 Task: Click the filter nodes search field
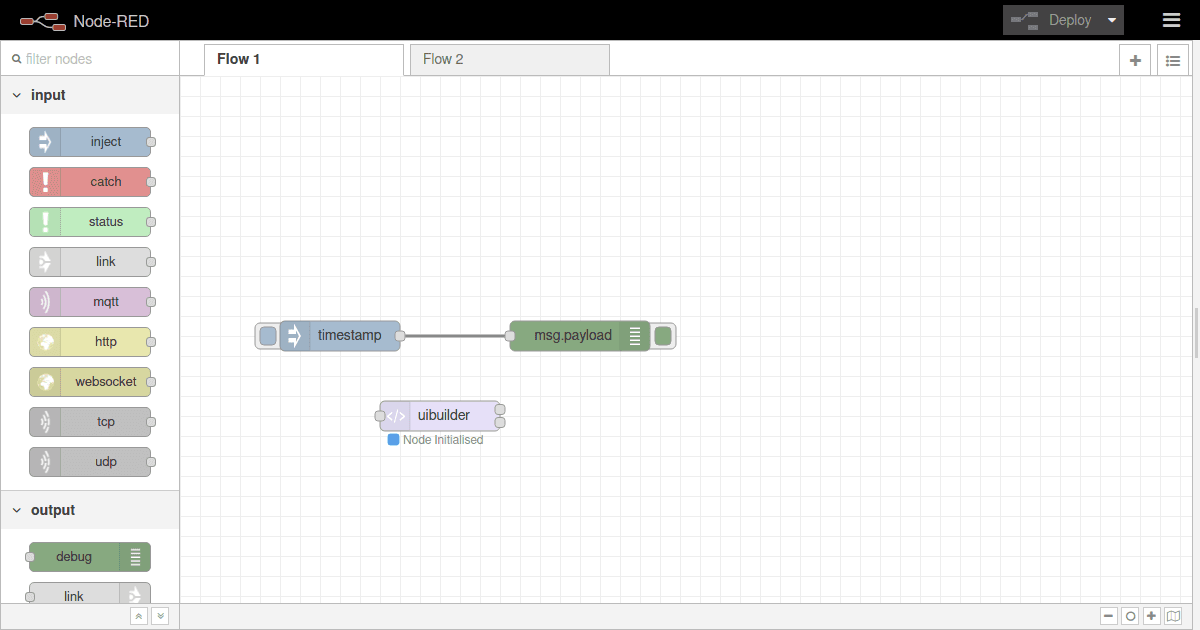pos(90,58)
